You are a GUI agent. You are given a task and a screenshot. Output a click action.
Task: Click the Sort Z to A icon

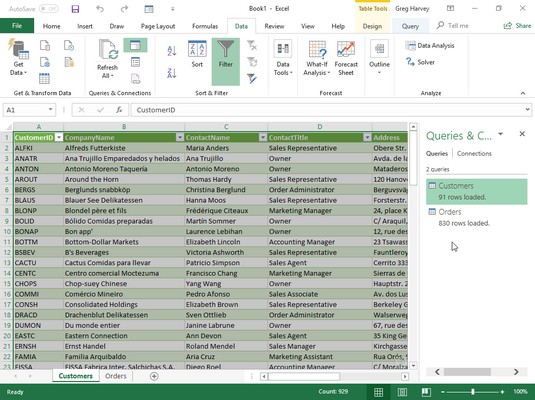172,73
